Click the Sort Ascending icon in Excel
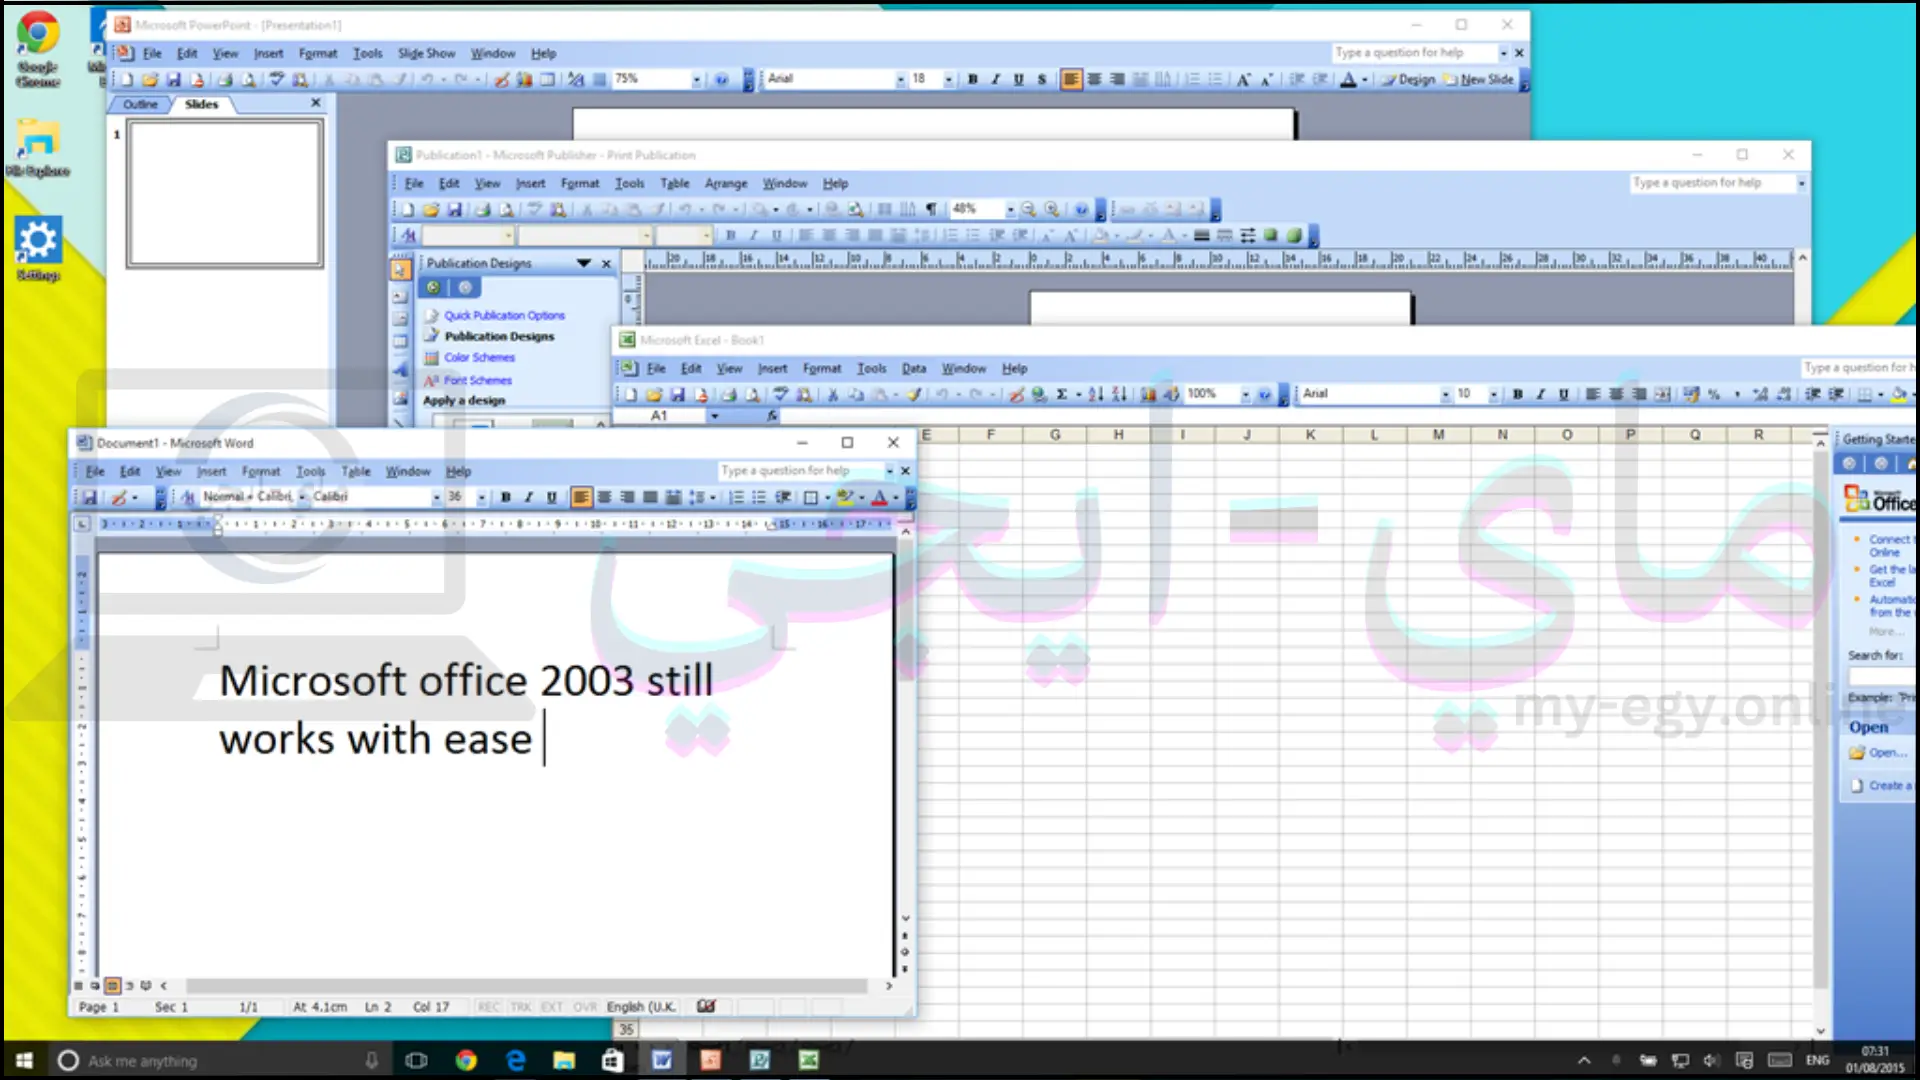This screenshot has height=1080, width=1920. click(x=1096, y=394)
